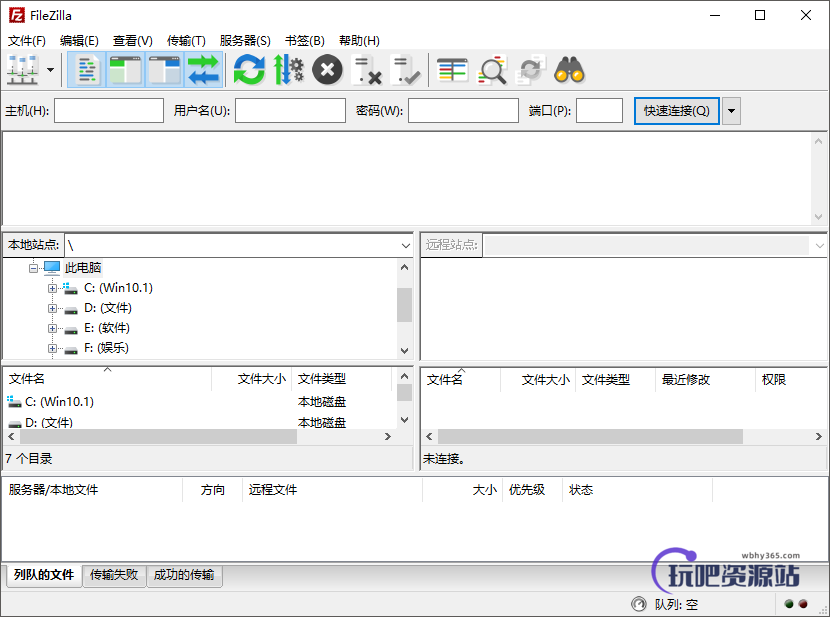Open the 帮助(H) menu
This screenshot has width=830, height=617.
[x=359, y=41]
